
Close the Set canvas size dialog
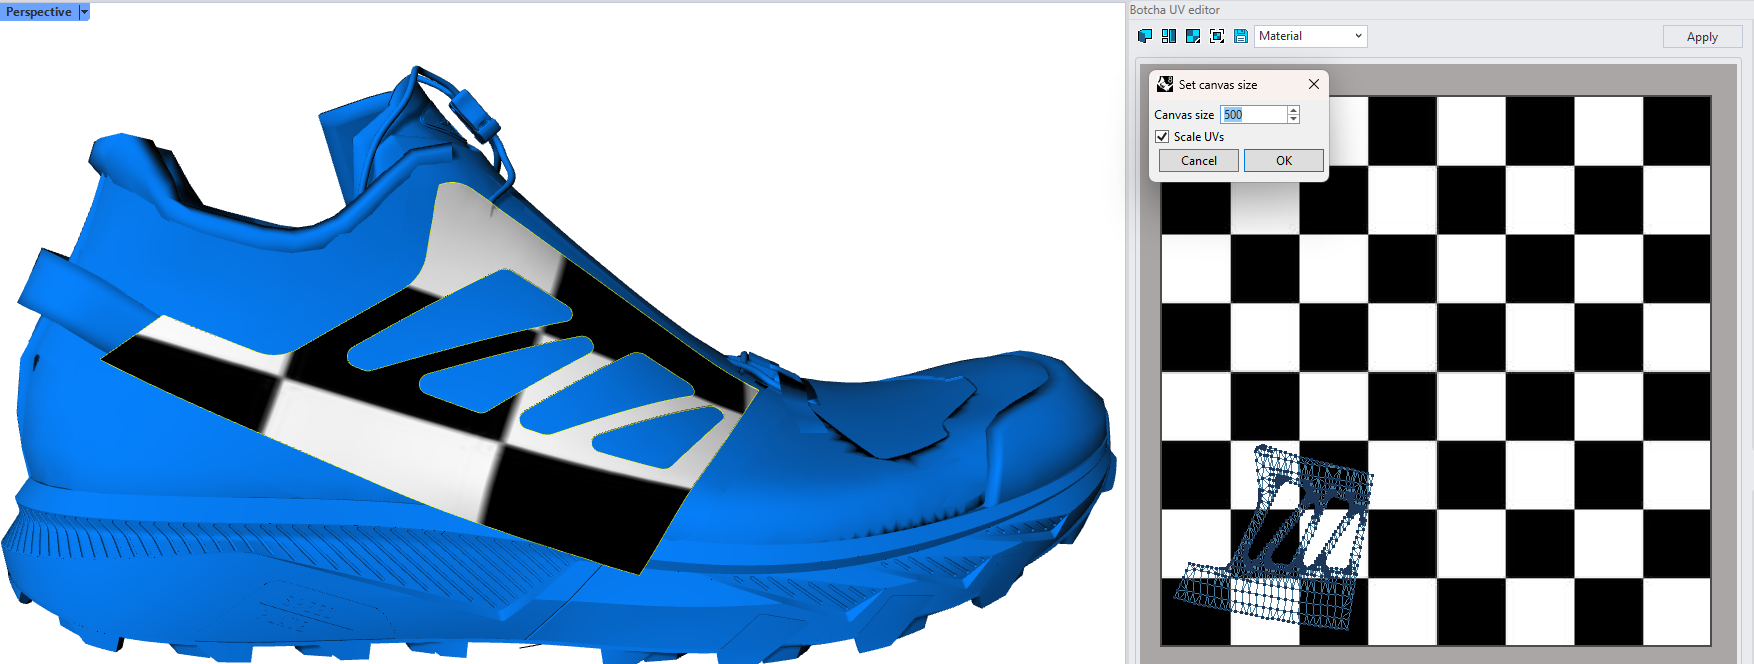click(1314, 85)
